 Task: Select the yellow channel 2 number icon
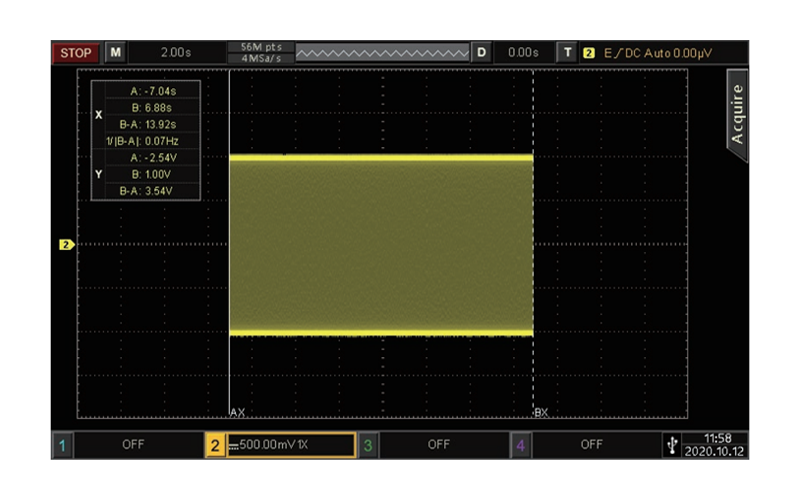215,445
